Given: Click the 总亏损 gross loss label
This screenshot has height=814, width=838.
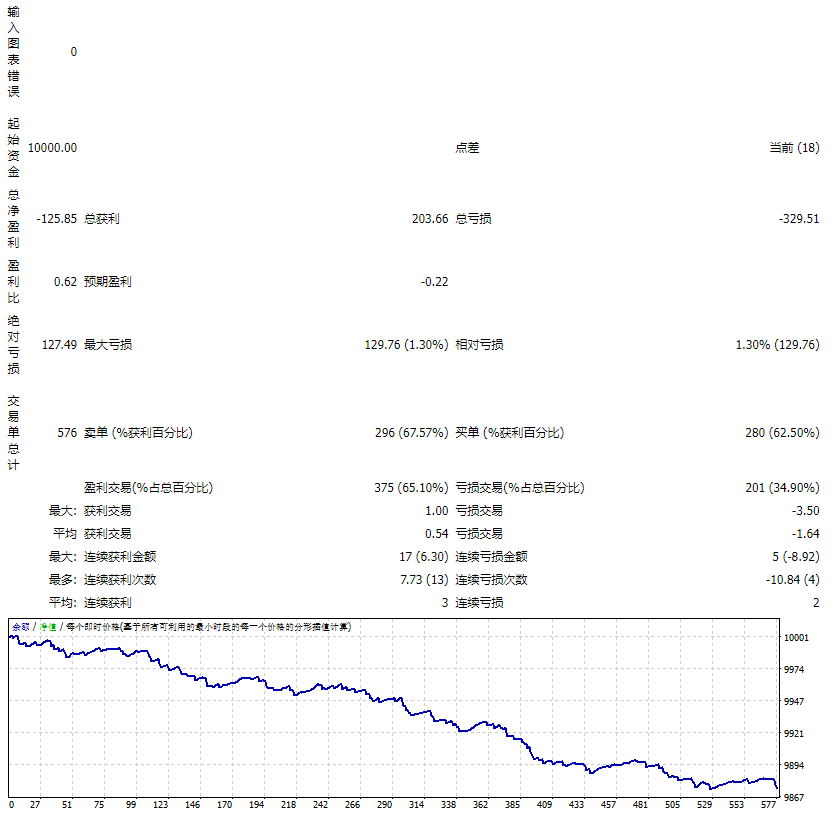Looking at the screenshot, I should (x=473, y=219).
